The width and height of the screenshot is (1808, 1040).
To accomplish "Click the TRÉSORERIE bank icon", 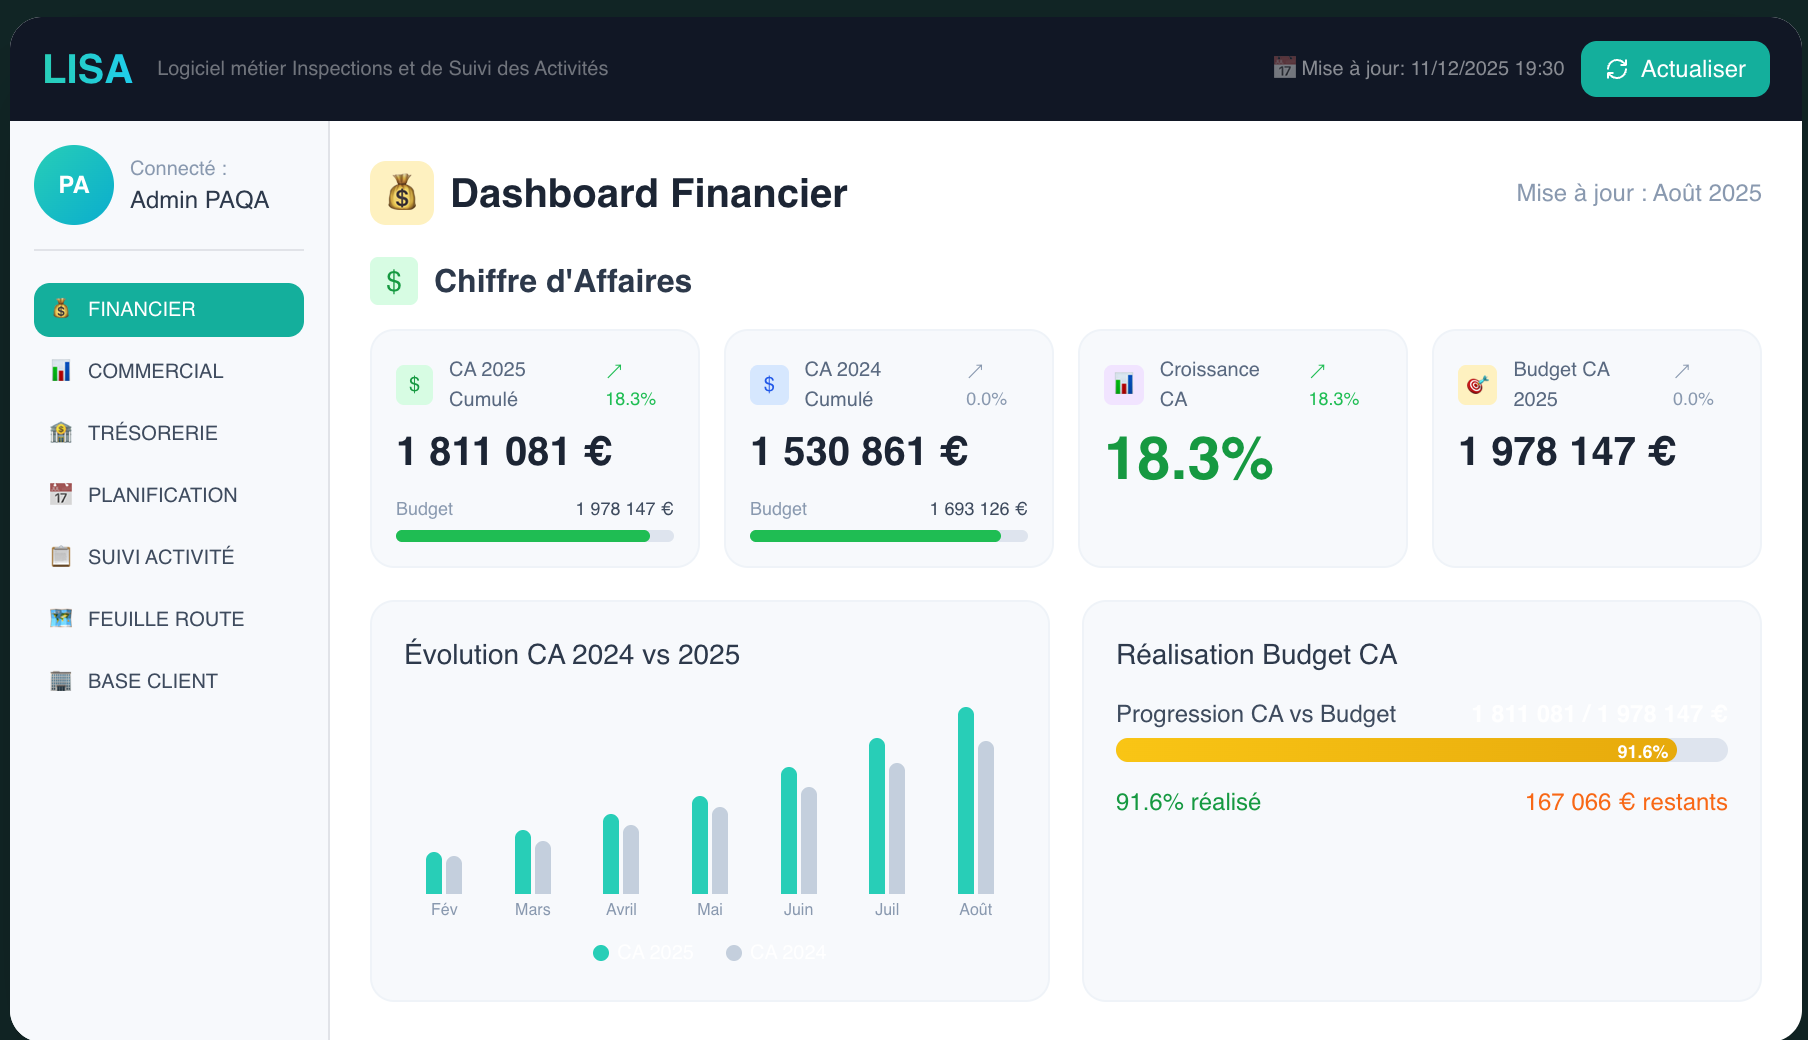I will pyautogui.click(x=61, y=432).
